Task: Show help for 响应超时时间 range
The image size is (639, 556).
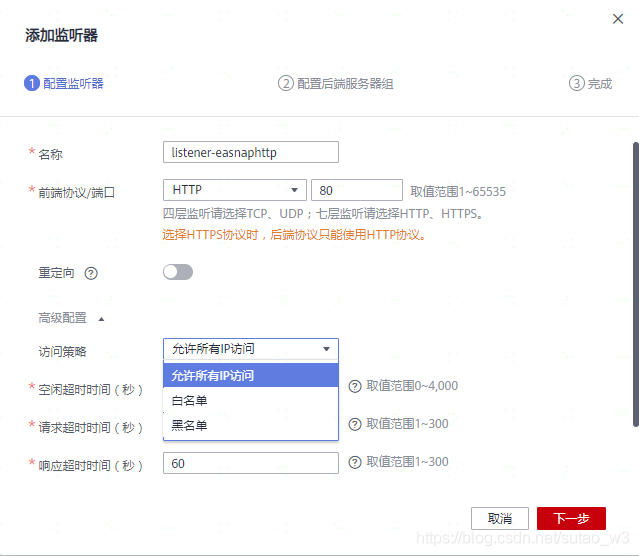Action: (355, 462)
